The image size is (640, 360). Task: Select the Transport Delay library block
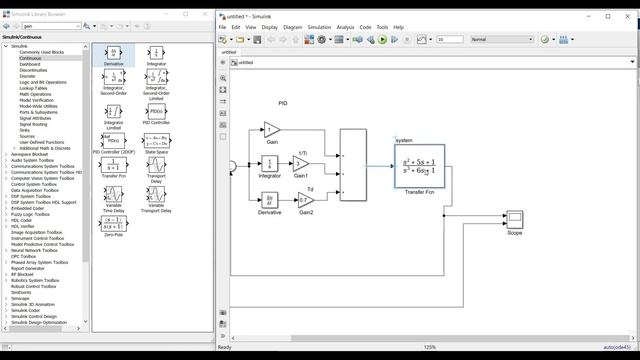156,170
